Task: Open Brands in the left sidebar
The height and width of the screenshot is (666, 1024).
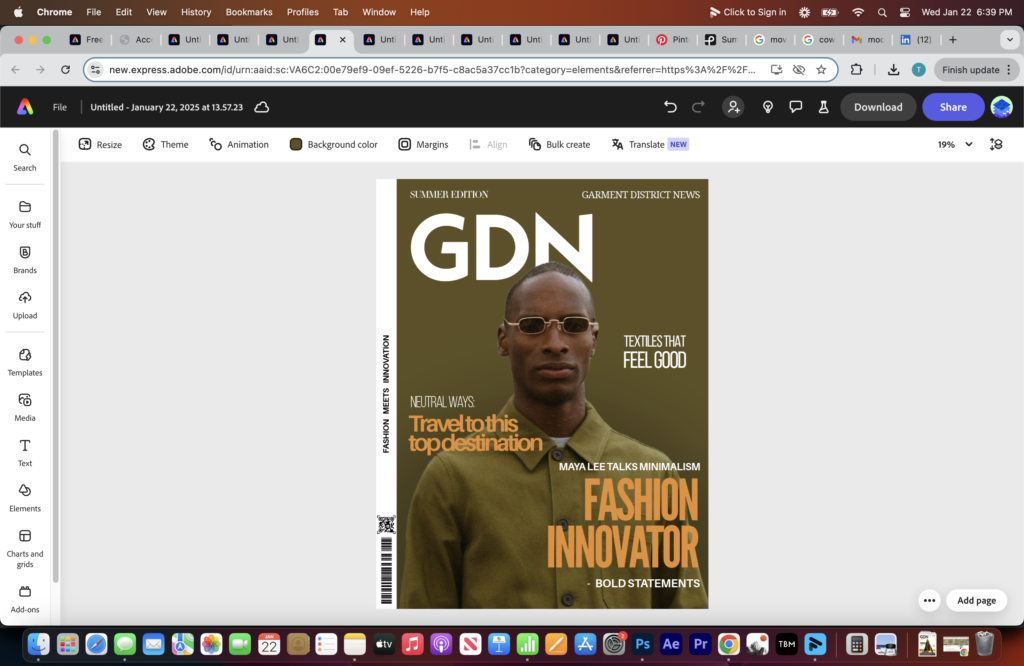Action: (x=25, y=259)
